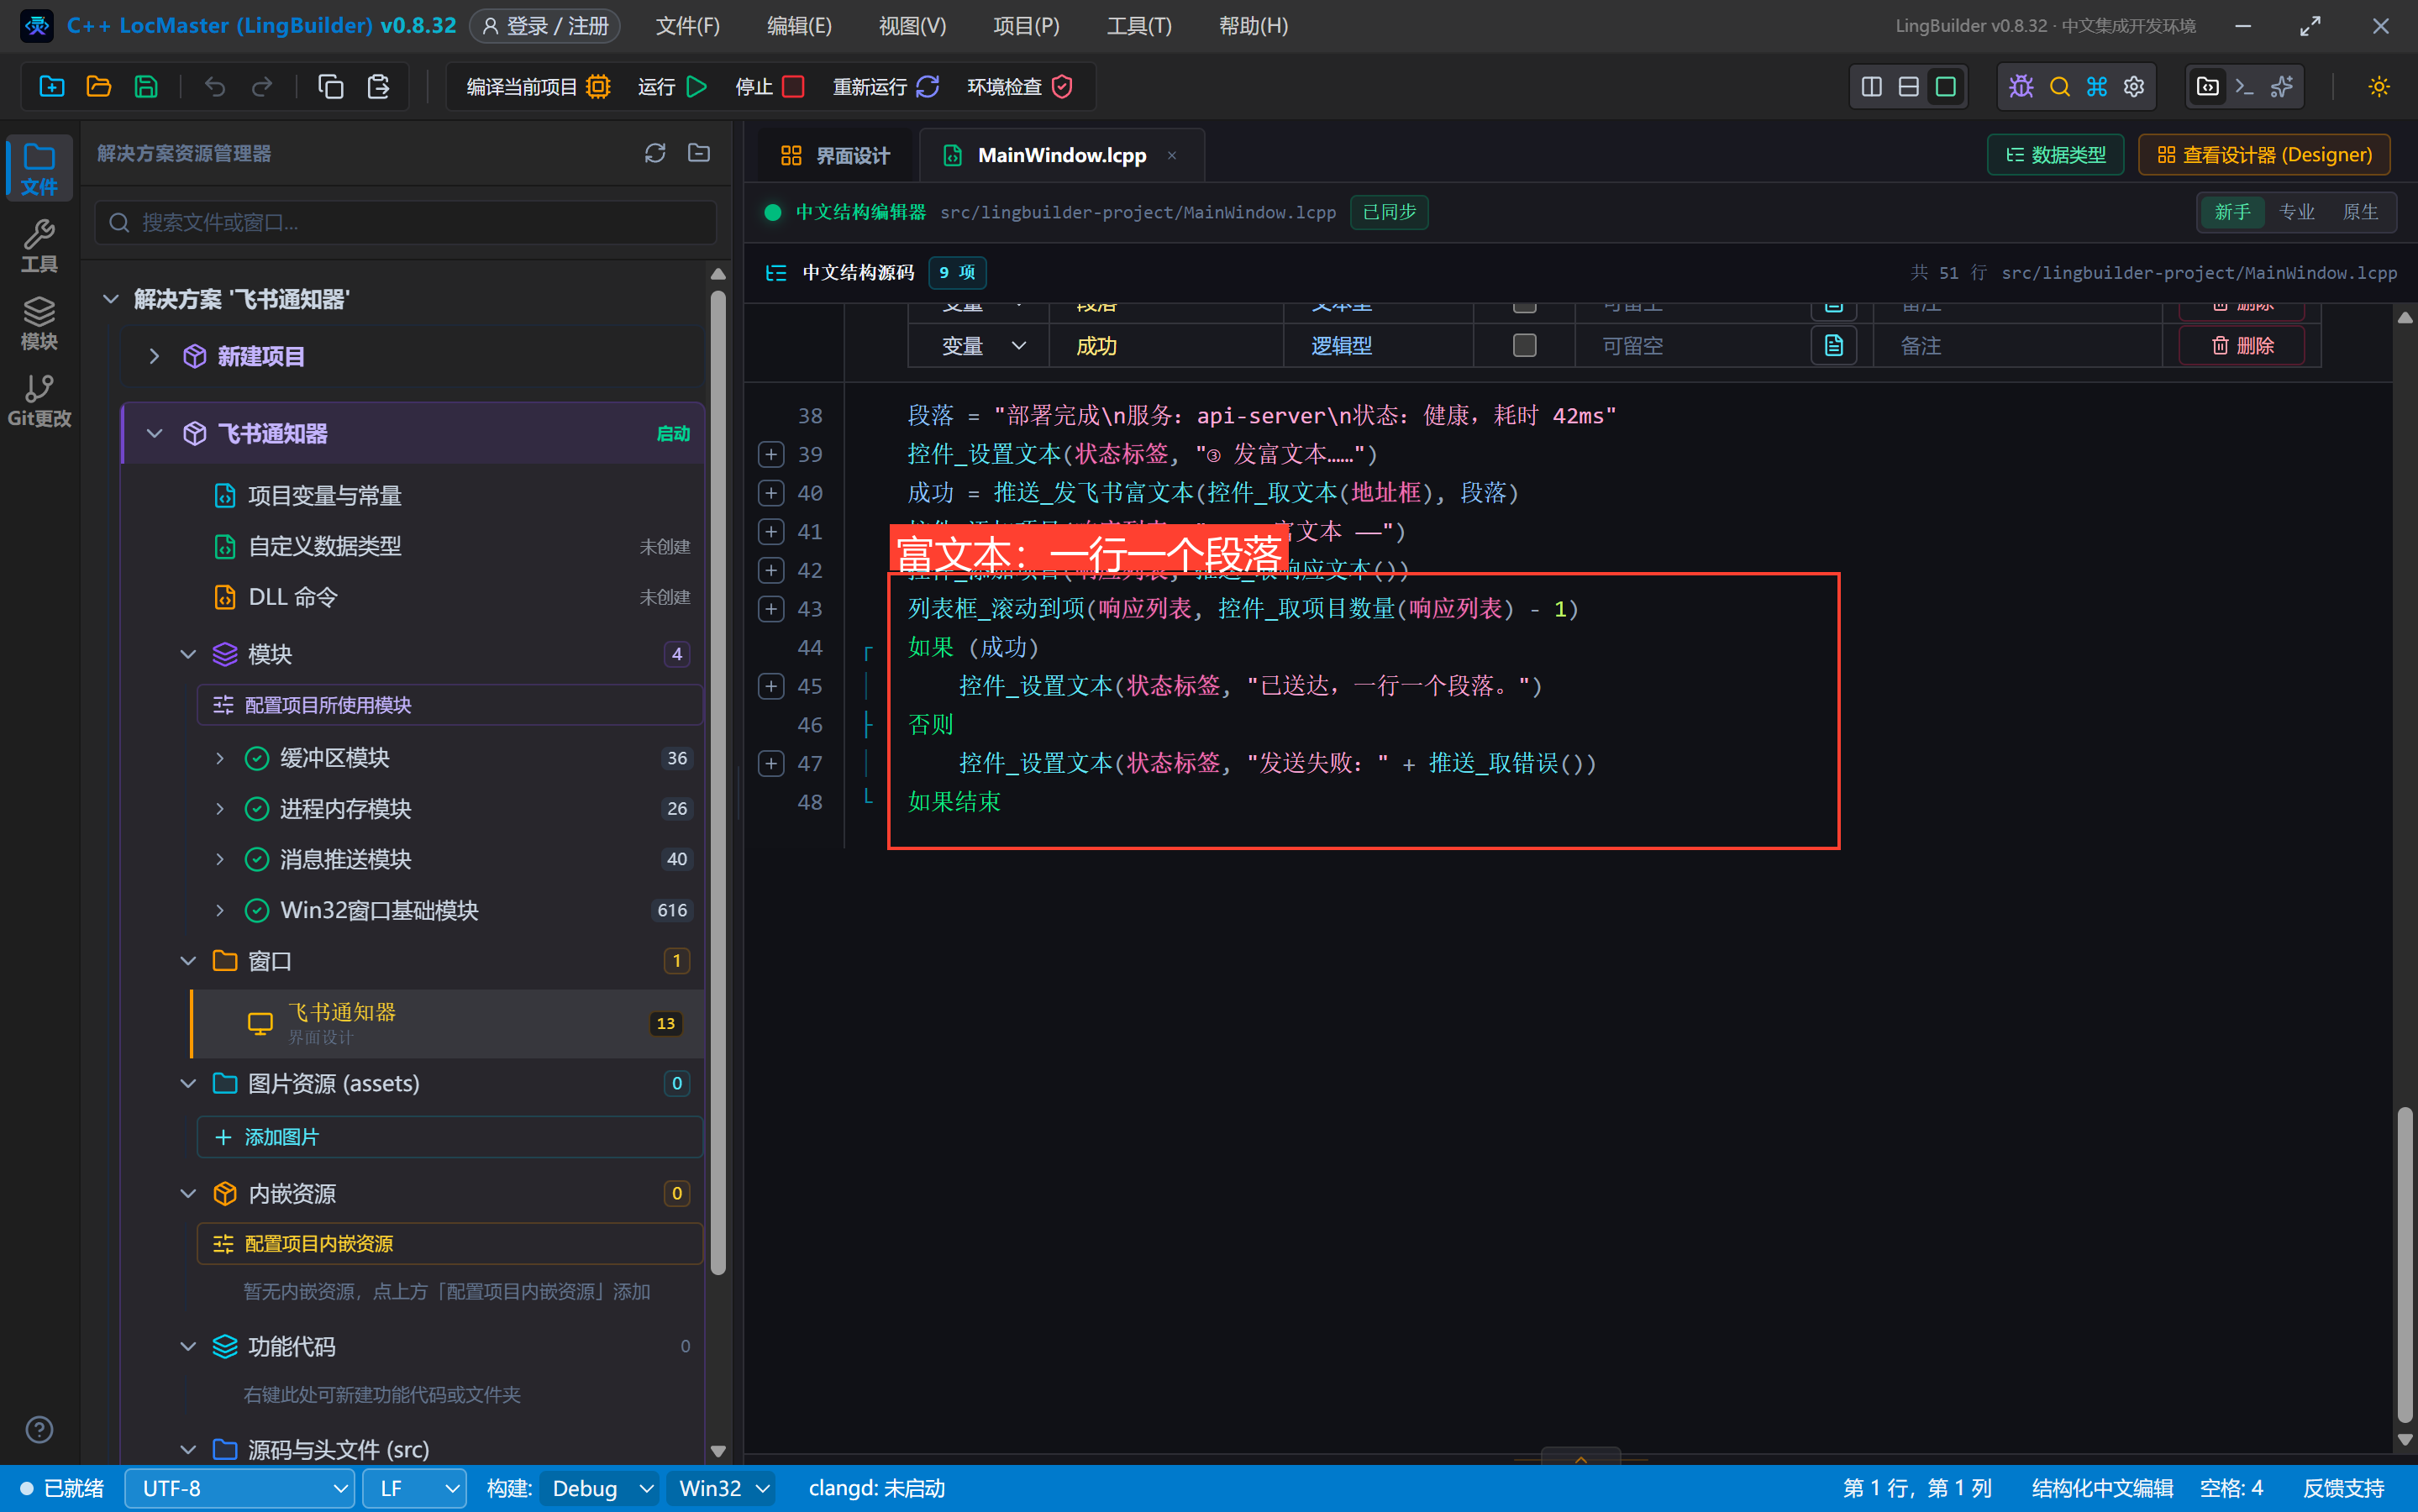Open the 工具(T) menu
This screenshot has width=2418, height=1512.
click(x=1139, y=26)
